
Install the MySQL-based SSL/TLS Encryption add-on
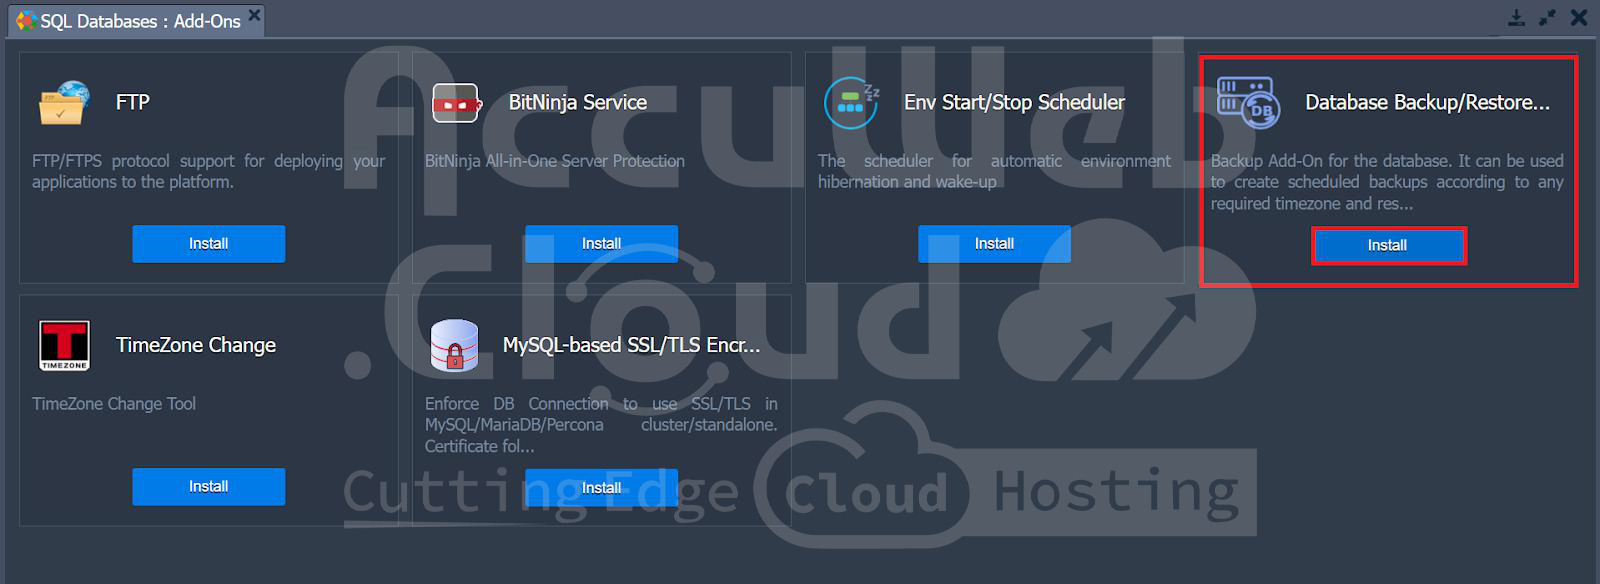(601, 487)
